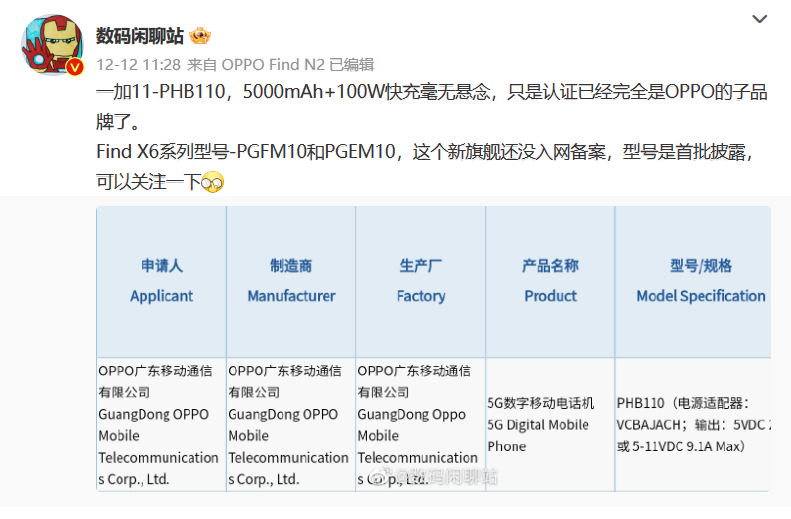Click the 申请人 Applicant column header

tap(161, 281)
